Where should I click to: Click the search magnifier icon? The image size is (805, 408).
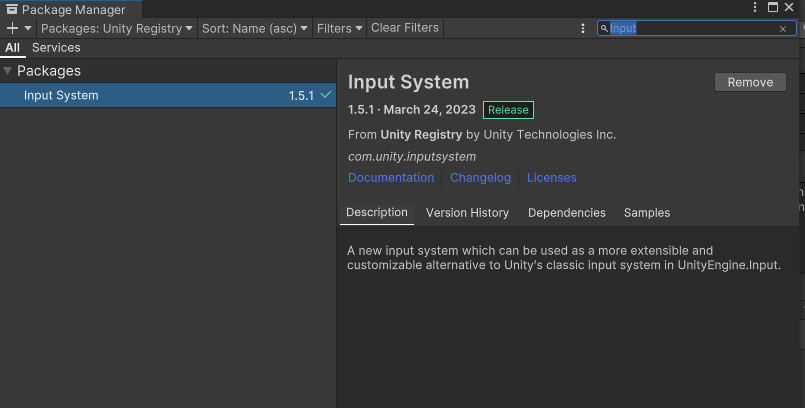604,28
